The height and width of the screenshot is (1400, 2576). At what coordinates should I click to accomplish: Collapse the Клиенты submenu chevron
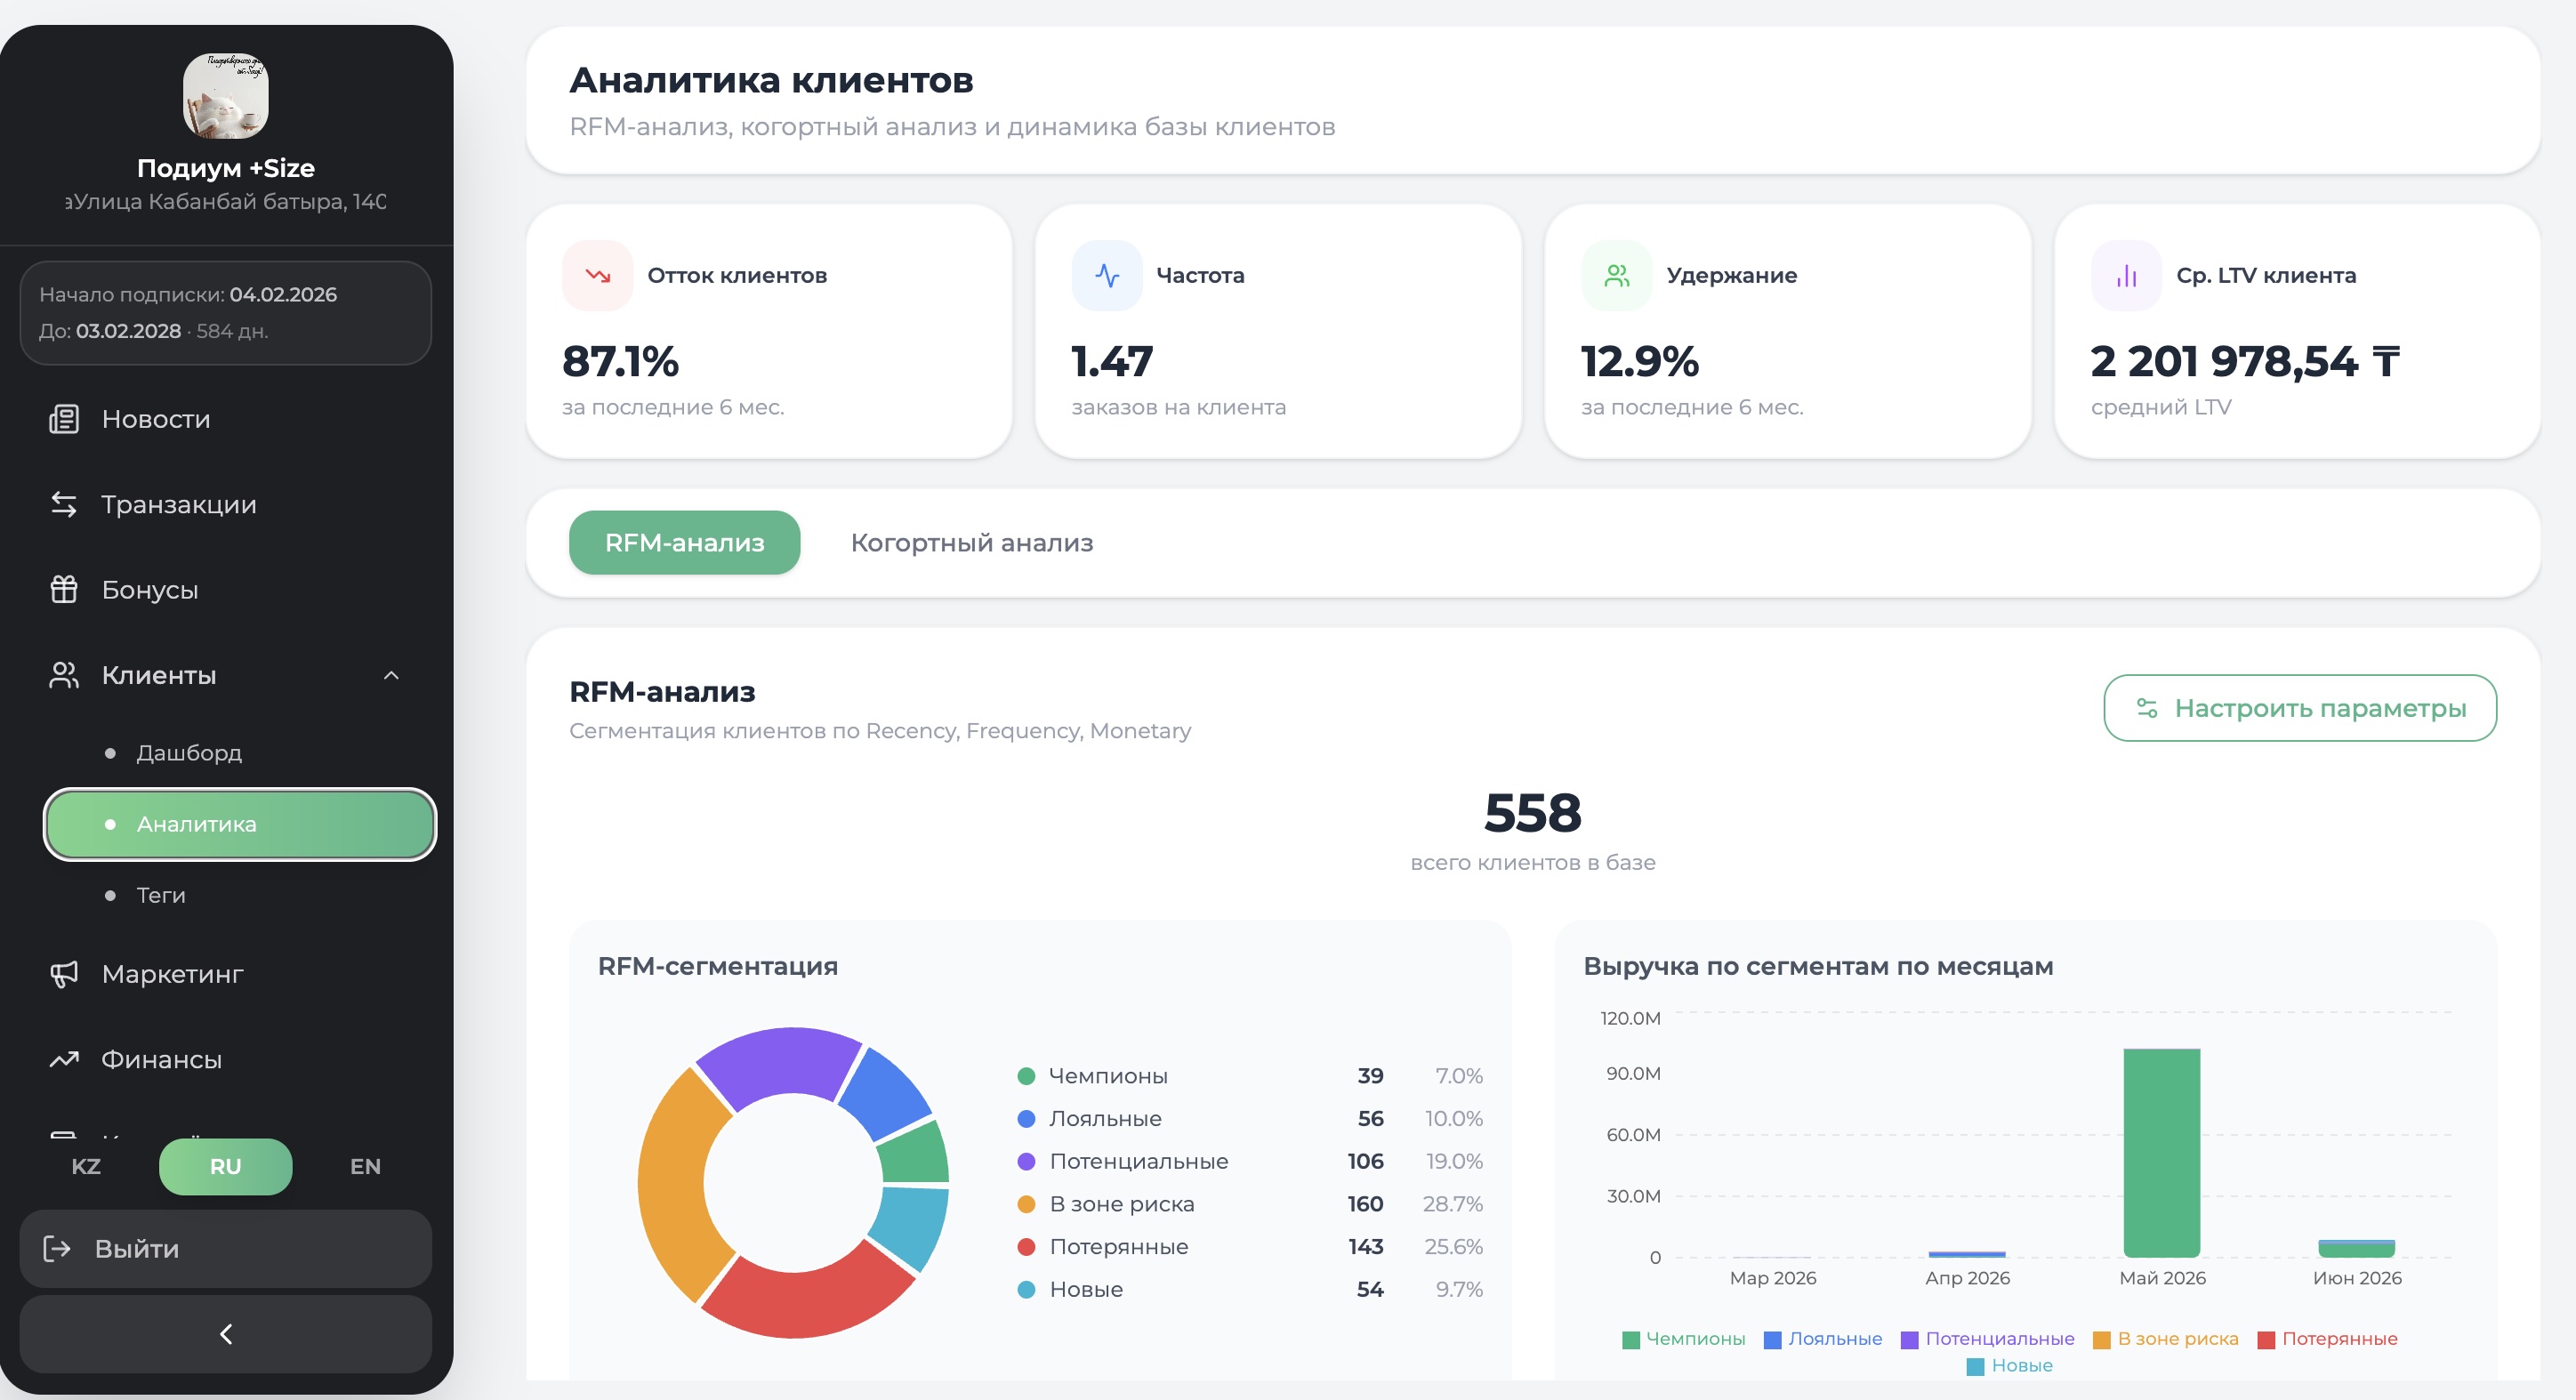click(391, 675)
